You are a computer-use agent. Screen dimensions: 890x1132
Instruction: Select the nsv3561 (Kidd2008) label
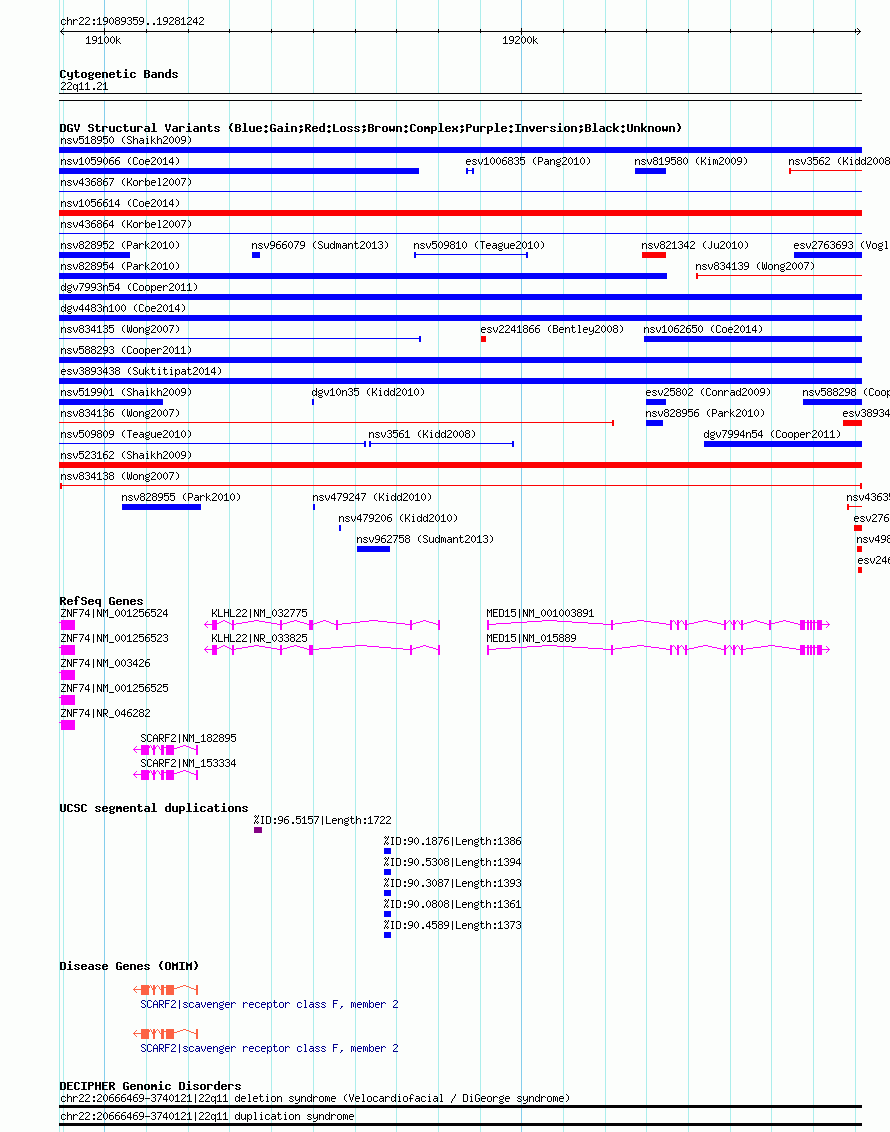(422, 433)
